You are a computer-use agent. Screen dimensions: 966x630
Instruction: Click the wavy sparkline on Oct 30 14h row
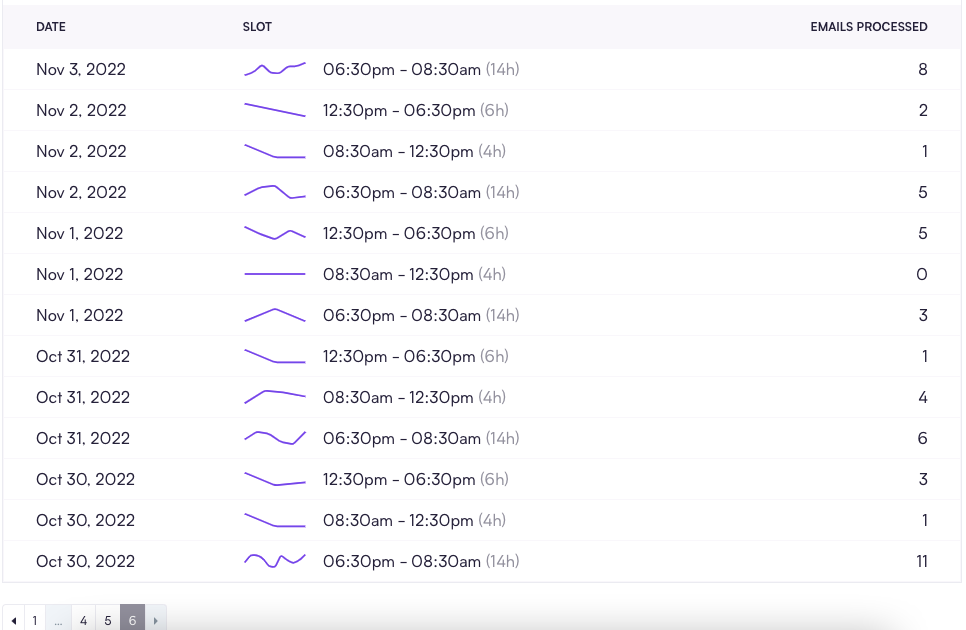(275, 561)
